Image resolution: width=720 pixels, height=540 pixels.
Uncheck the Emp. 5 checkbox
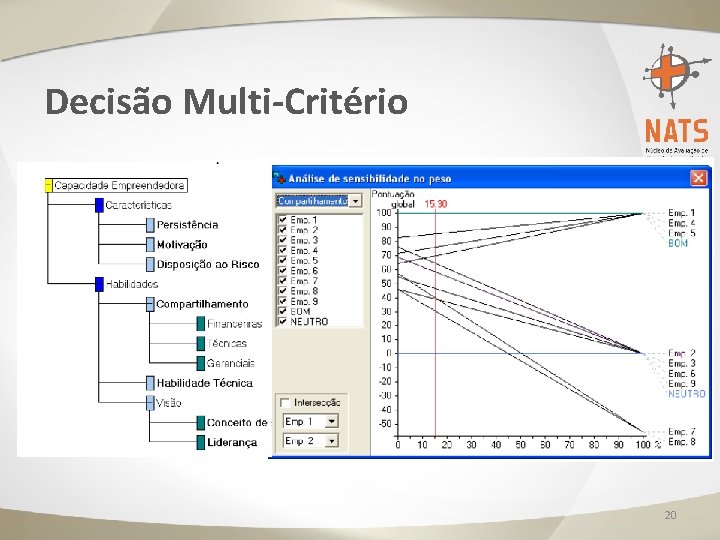283,260
